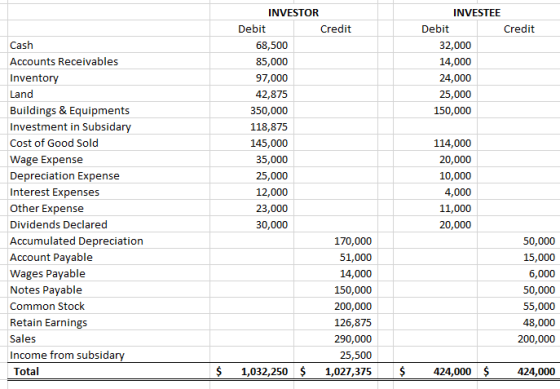Select investor credit total 1,027,375
The image size is (560, 389).
pos(349,372)
